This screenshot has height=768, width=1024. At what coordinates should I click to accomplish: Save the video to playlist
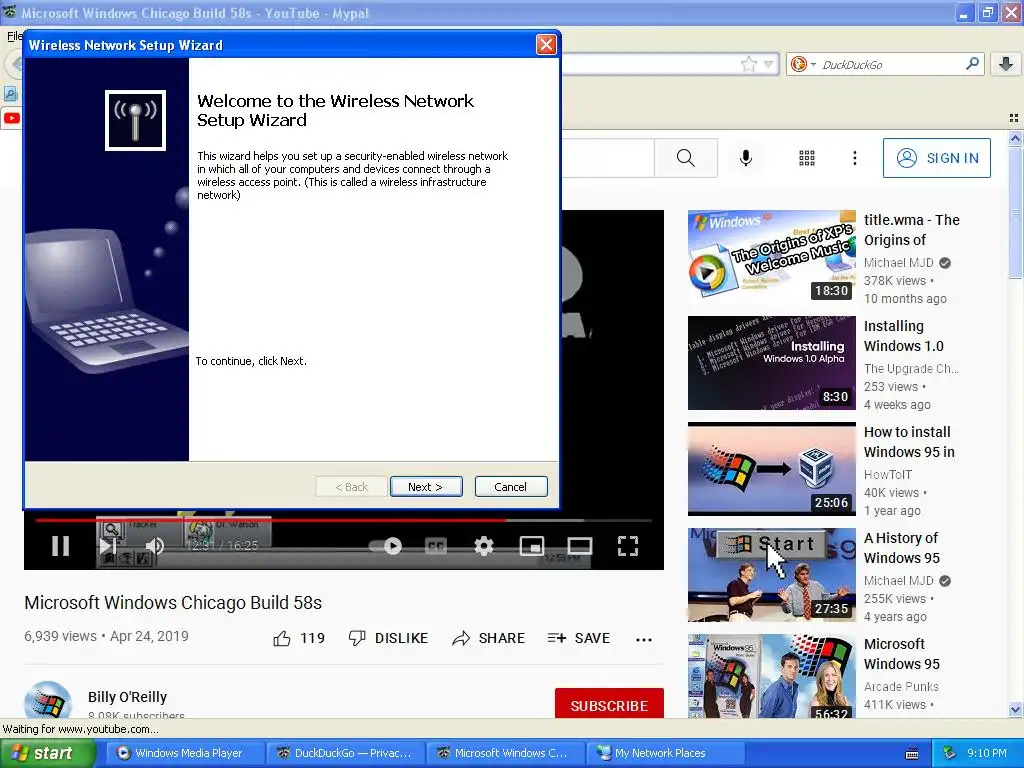579,638
